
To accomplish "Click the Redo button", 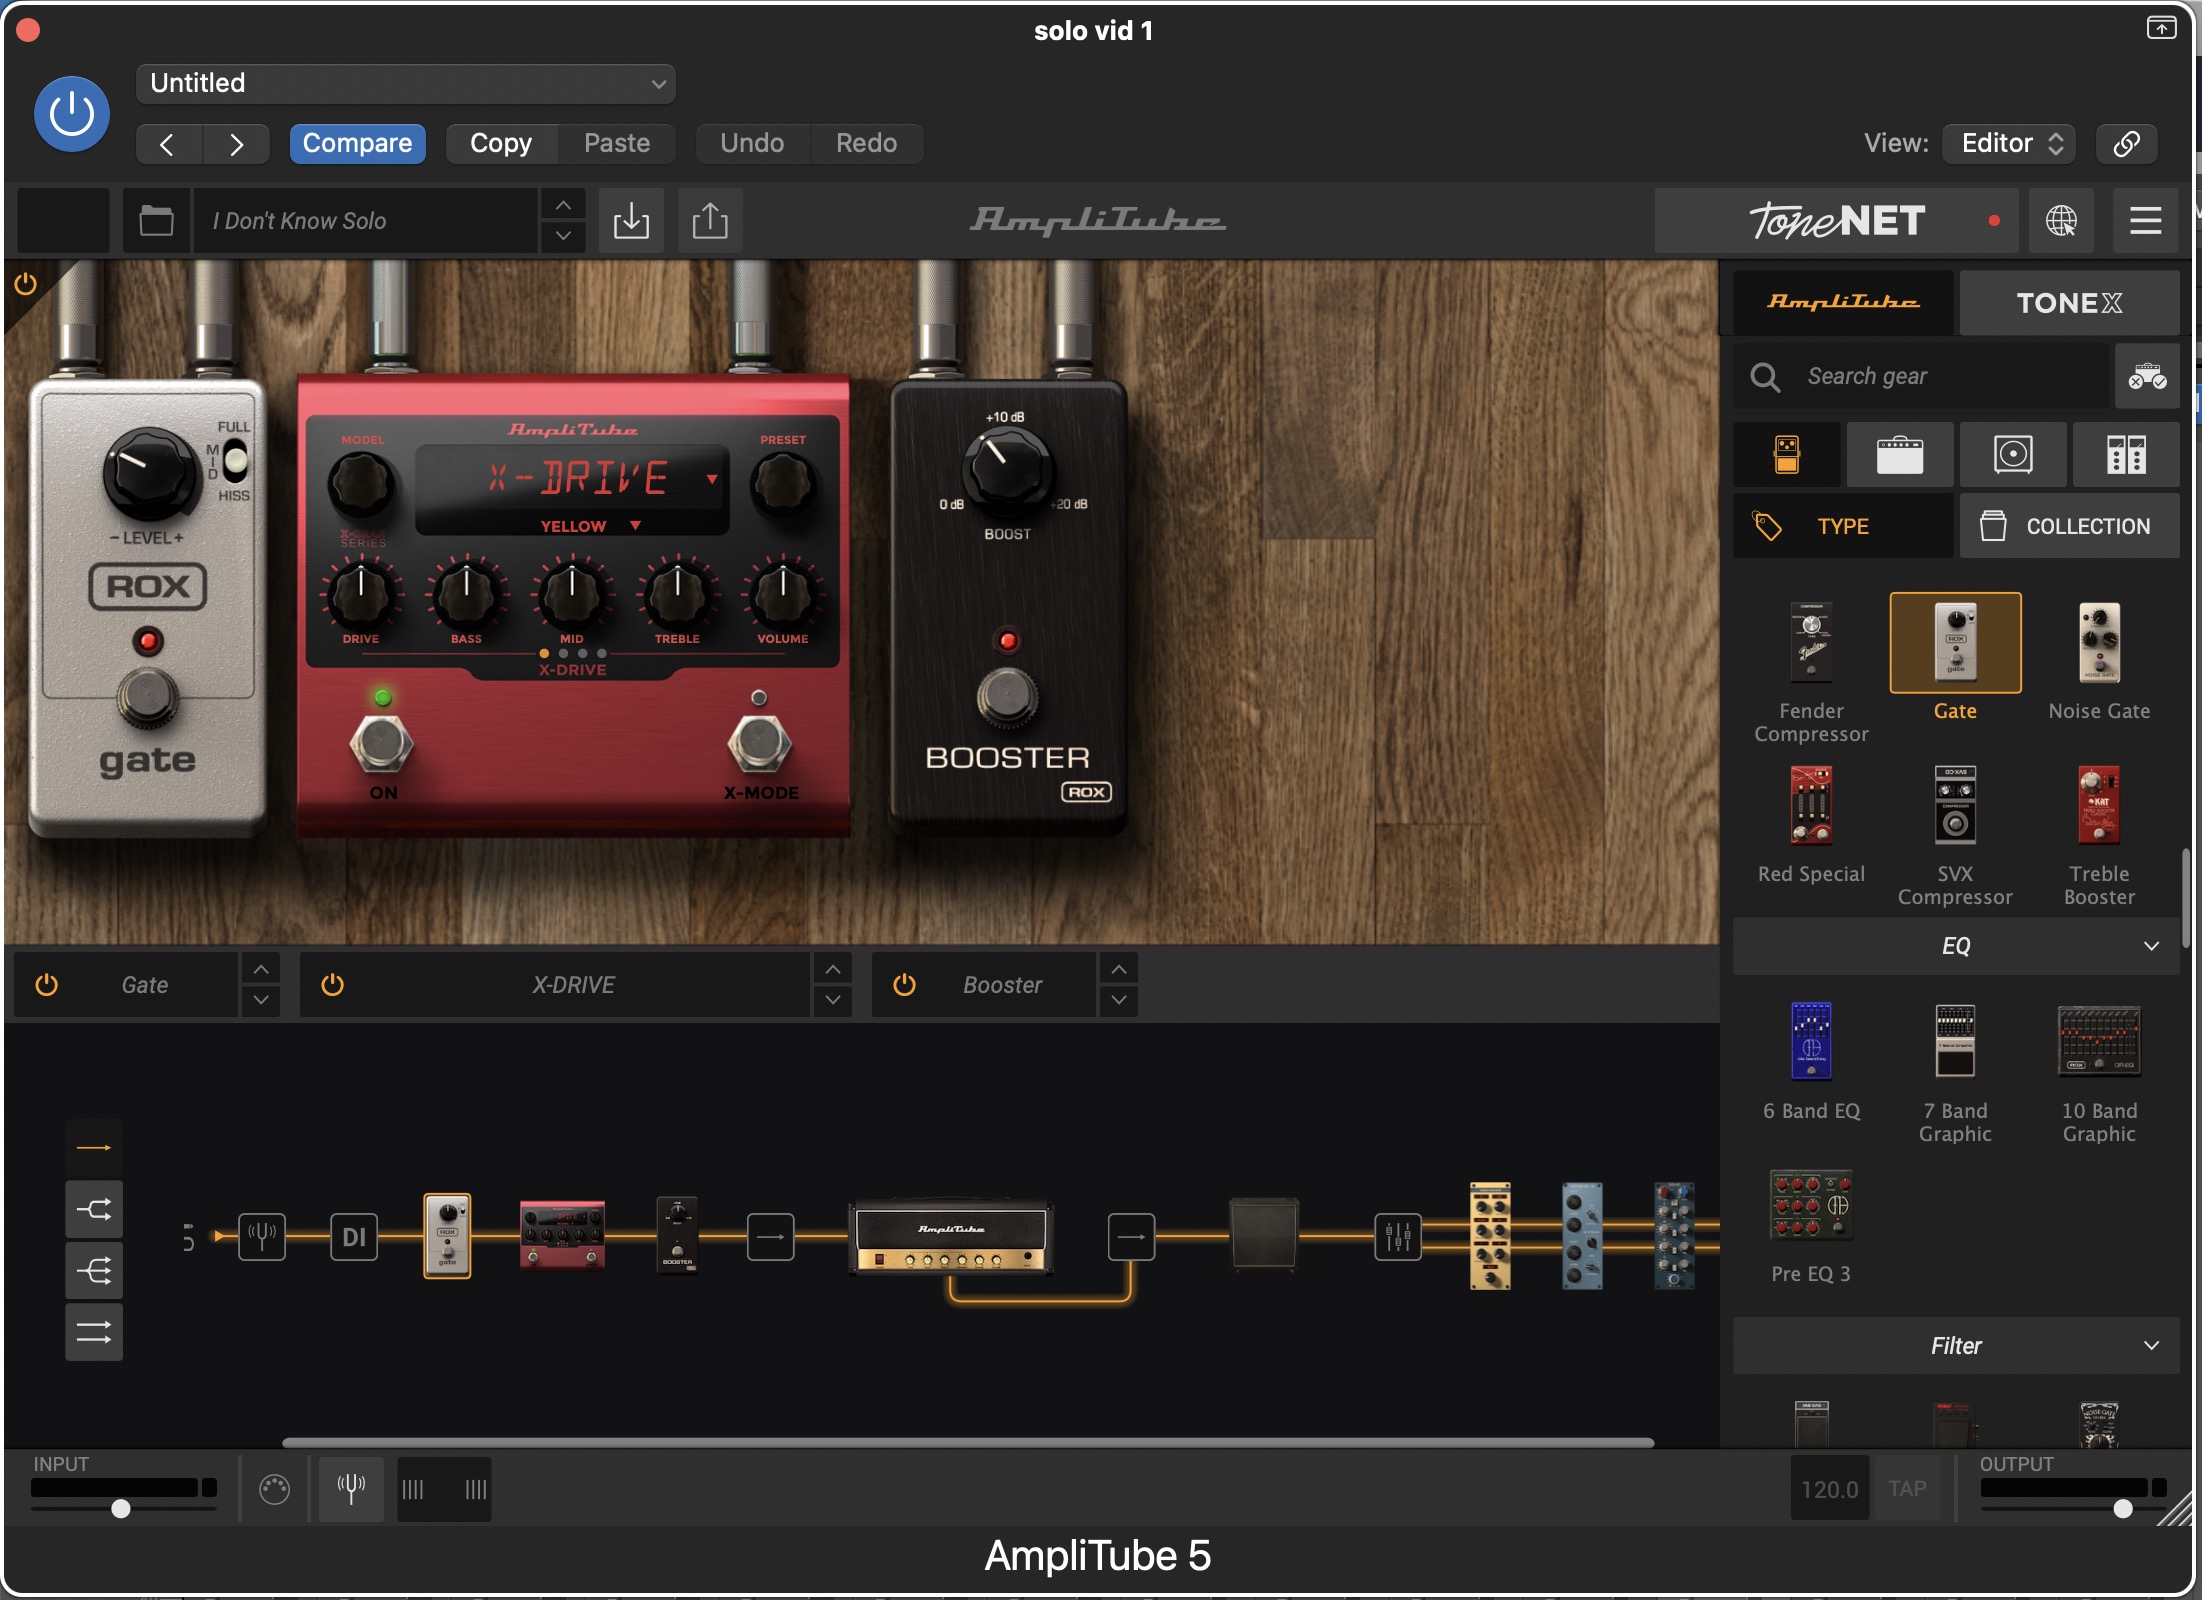I will 866,143.
